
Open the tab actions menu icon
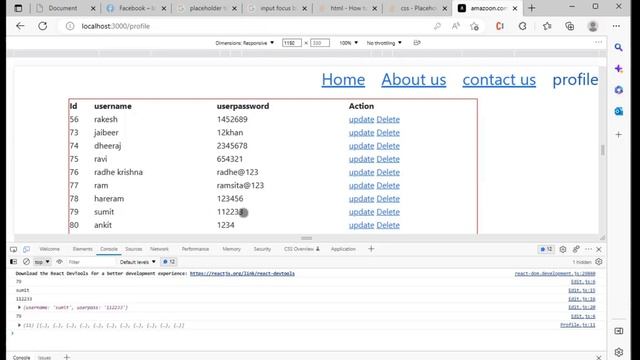point(18,8)
